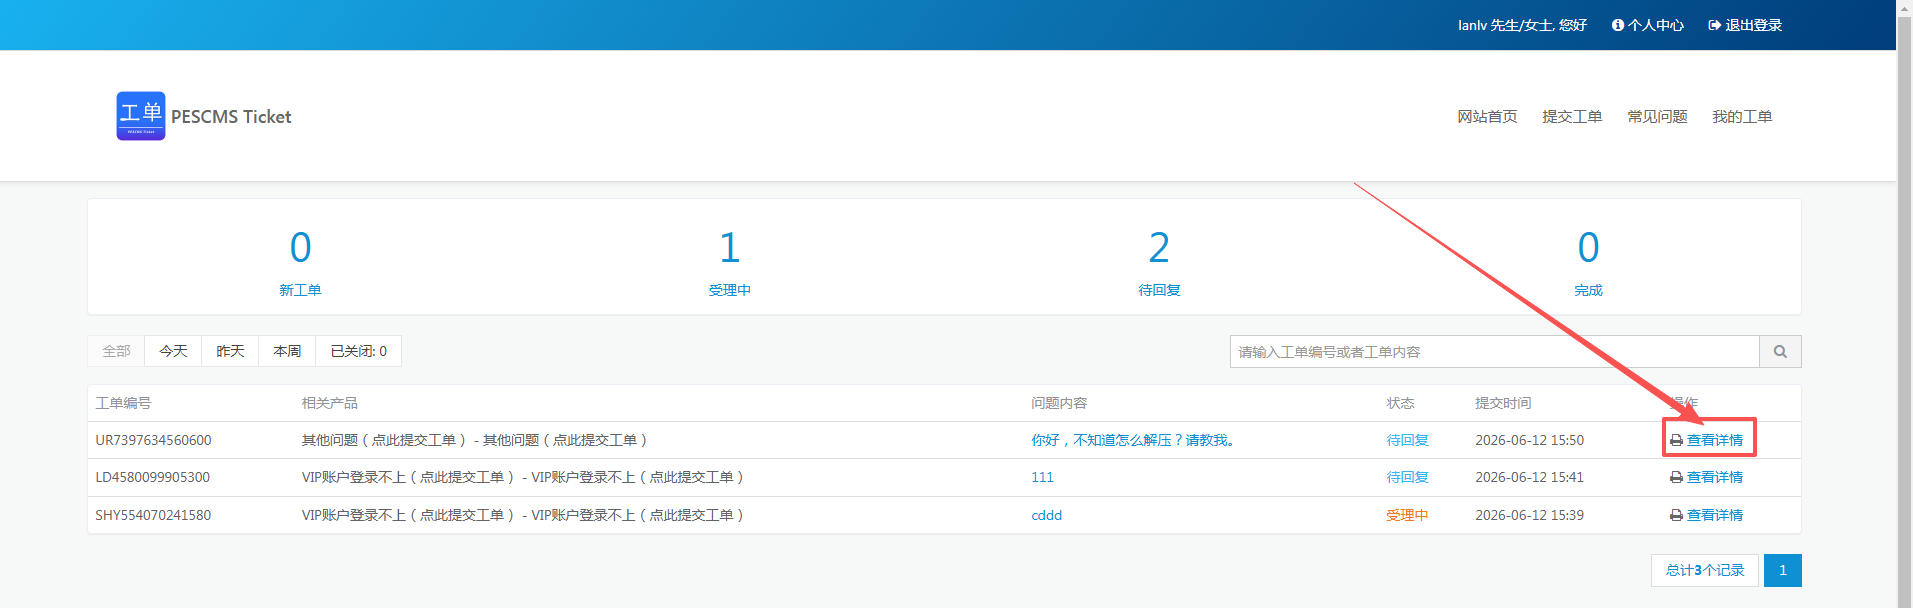1913x608 pixels.
Task: Go to 网站首页 in navigation
Action: pos(1487,116)
